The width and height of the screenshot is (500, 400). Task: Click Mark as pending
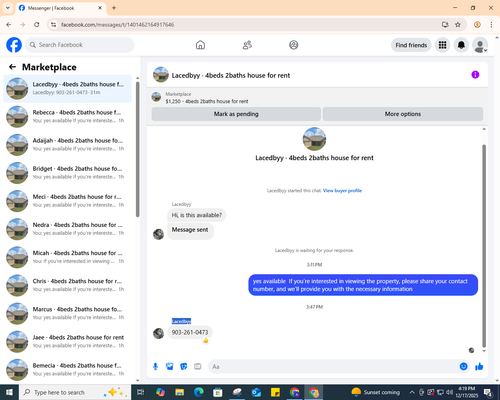[x=236, y=114]
